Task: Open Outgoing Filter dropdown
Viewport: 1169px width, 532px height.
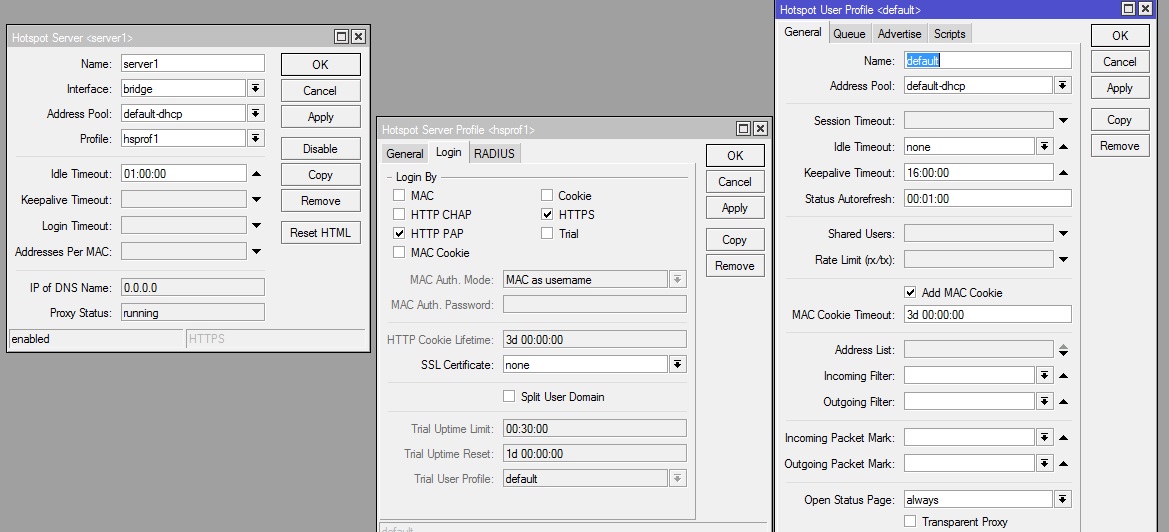Action: (x=1044, y=402)
